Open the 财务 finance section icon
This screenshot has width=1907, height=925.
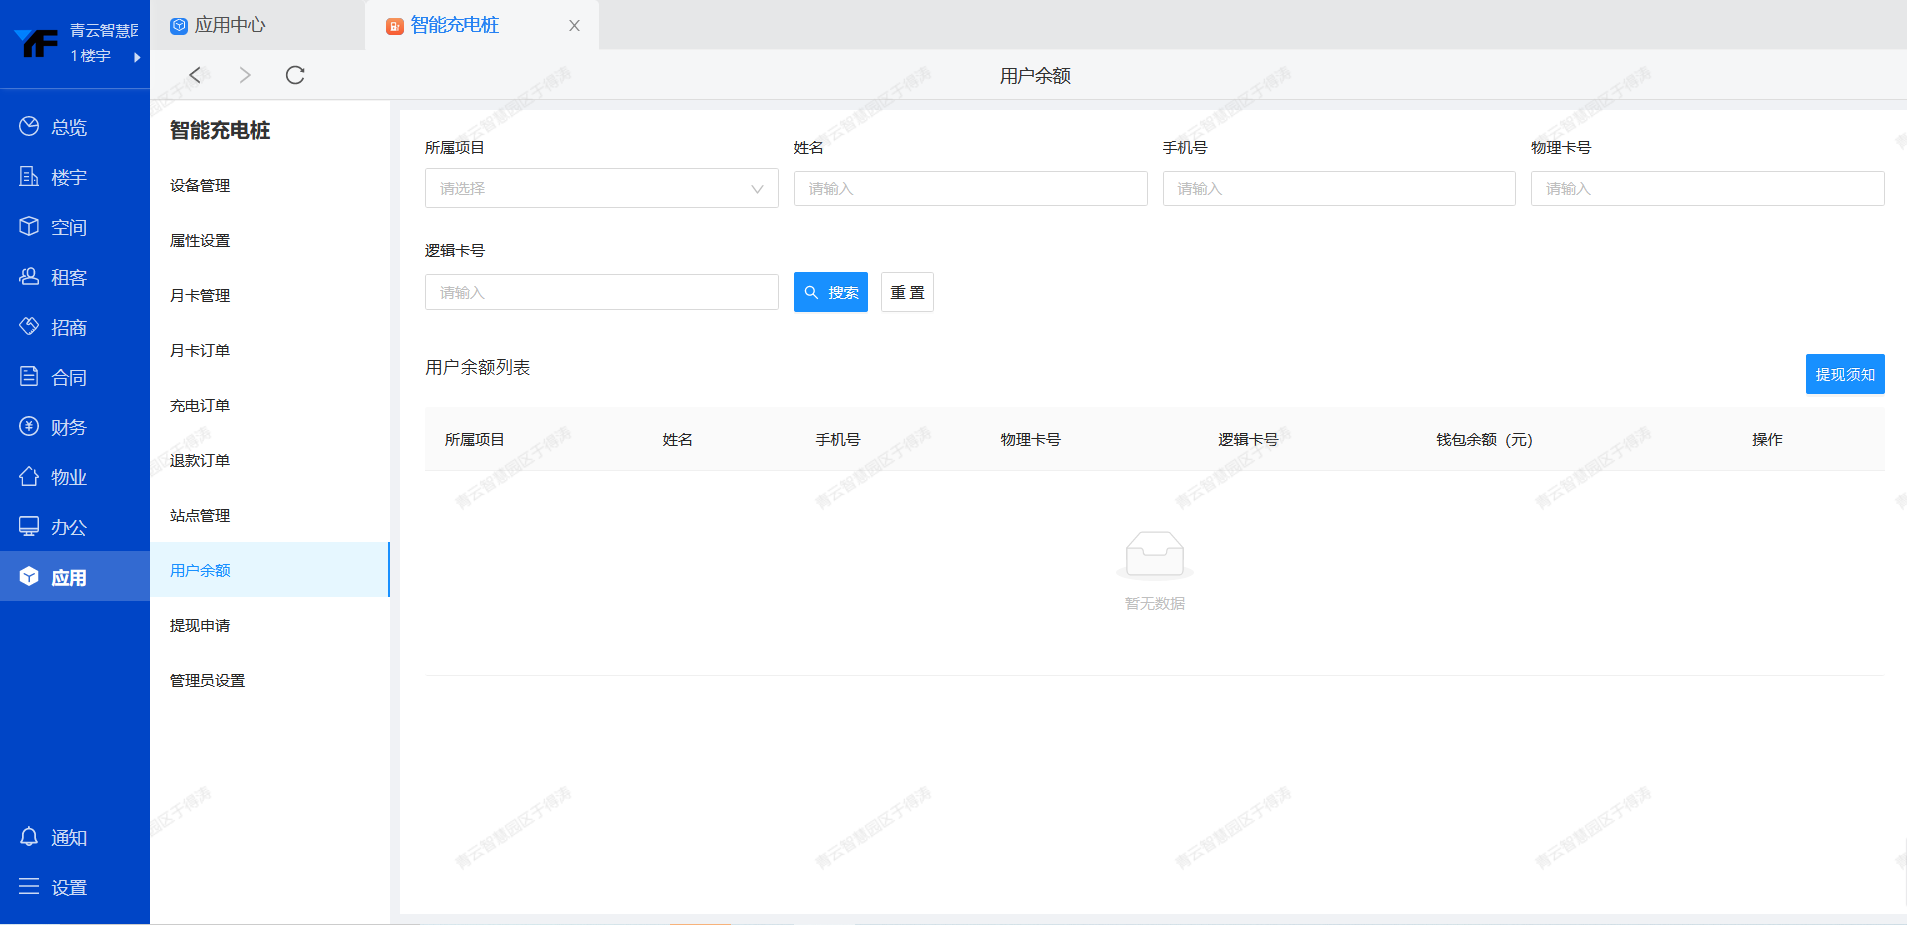point(29,426)
